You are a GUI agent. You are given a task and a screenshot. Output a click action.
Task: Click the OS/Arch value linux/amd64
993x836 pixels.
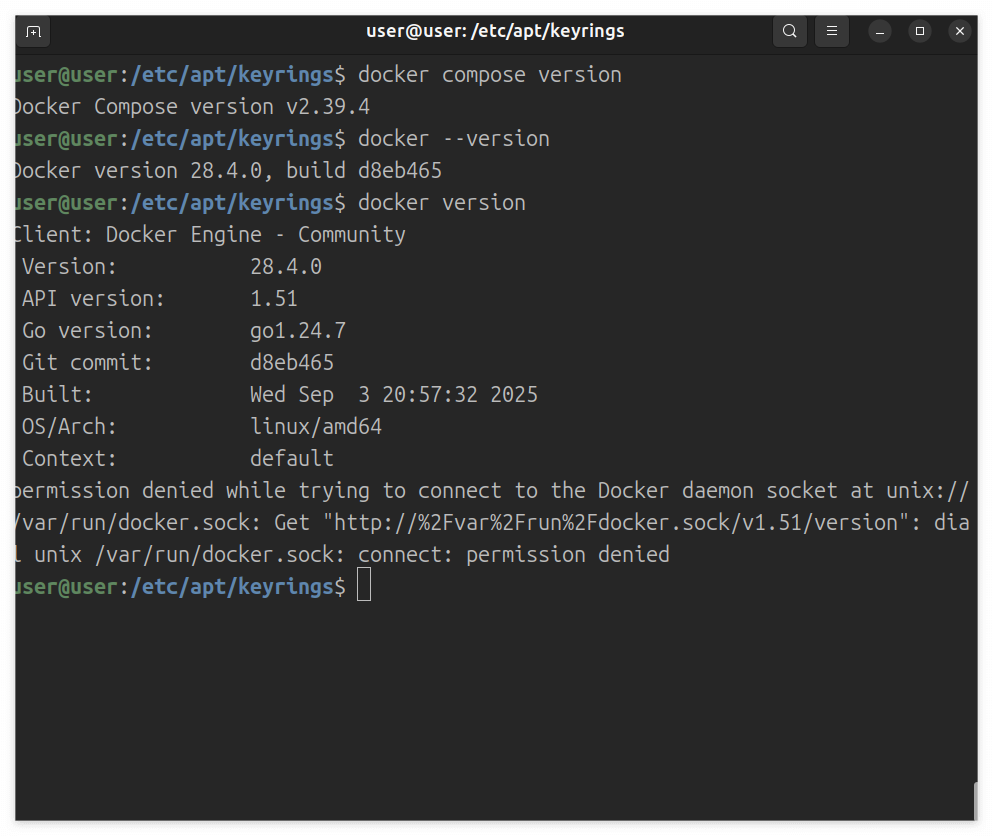pos(316,426)
